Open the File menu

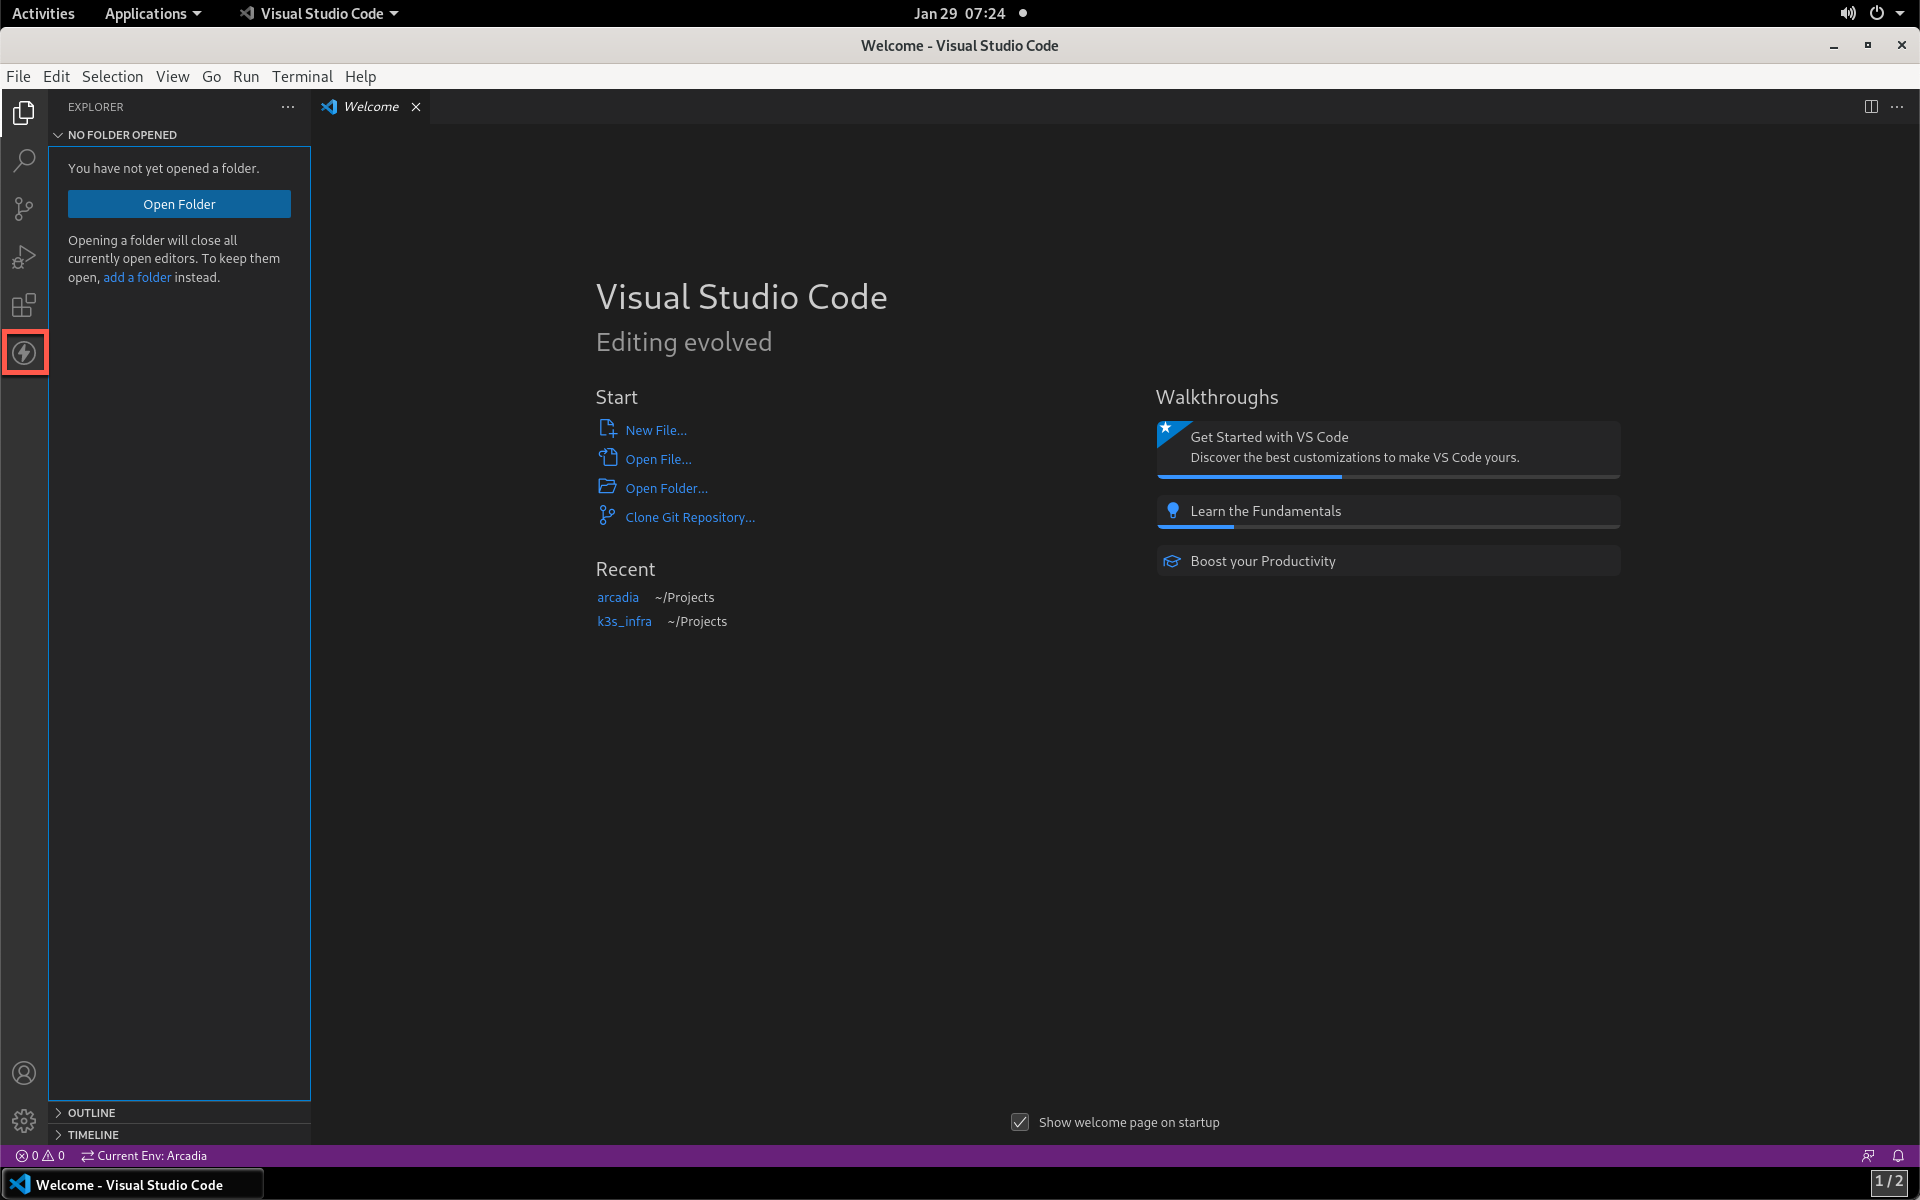click(x=18, y=77)
